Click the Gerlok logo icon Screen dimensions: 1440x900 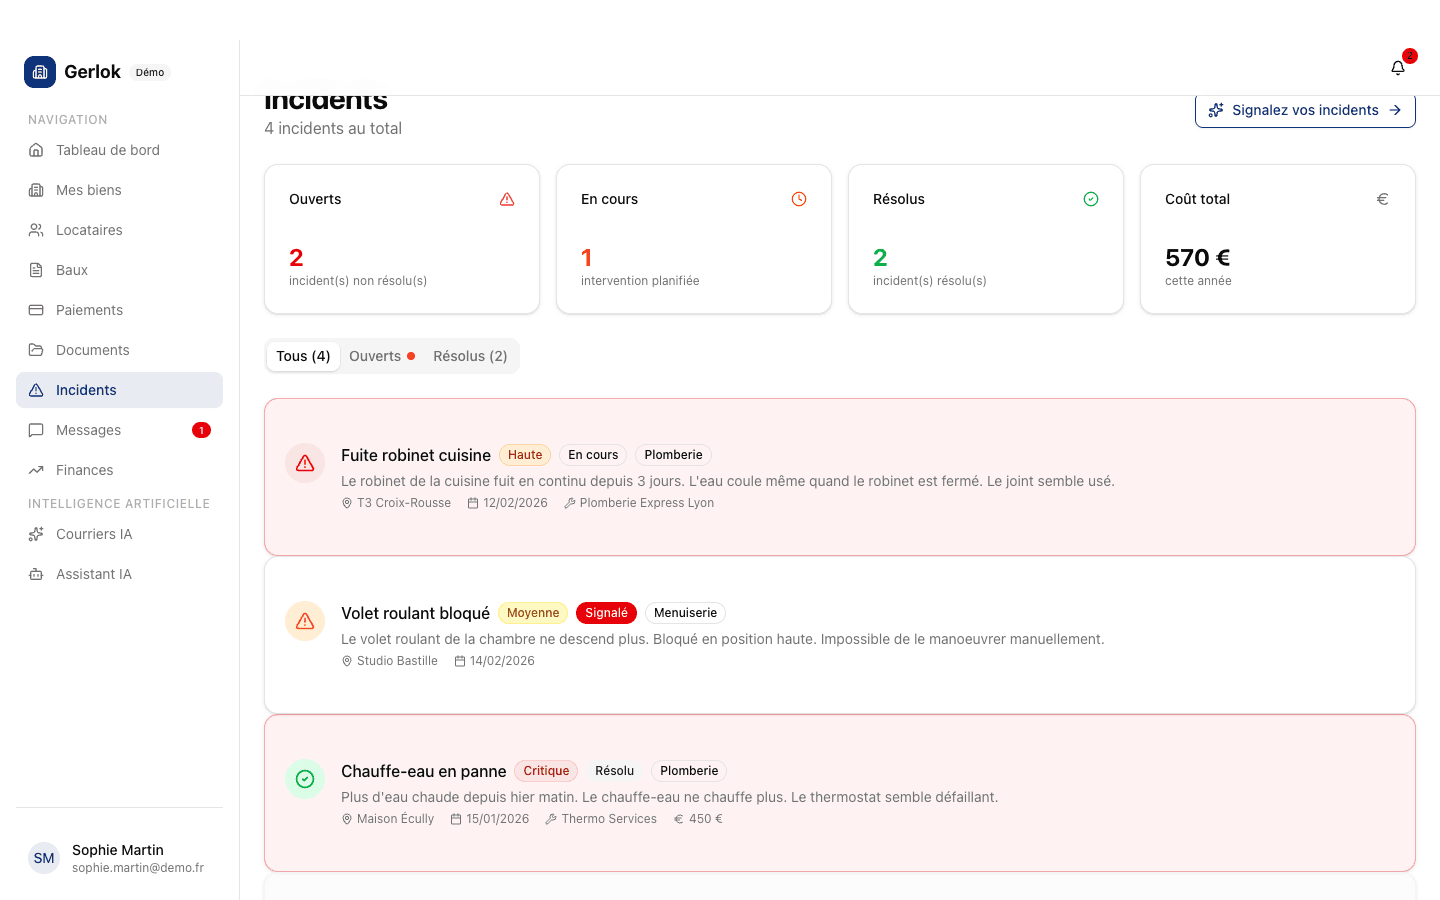[40, 72]
